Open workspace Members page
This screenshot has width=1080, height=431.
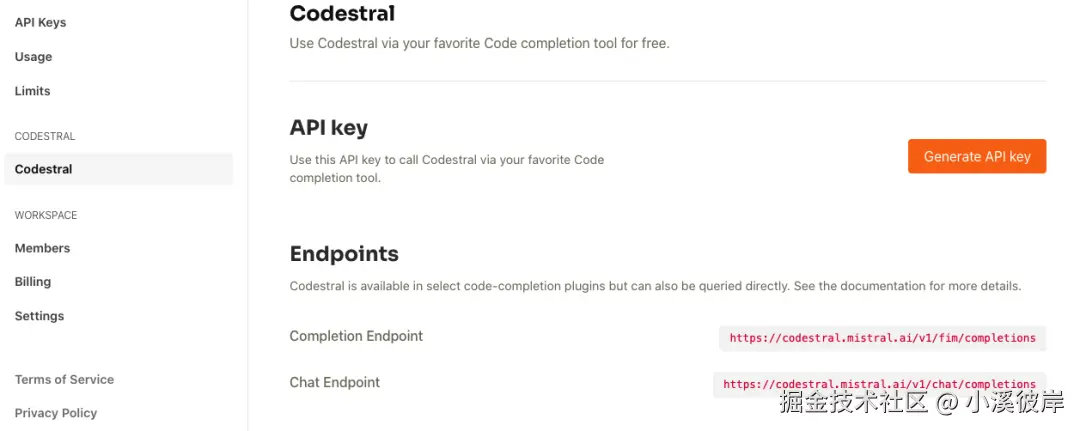click(x=42, y=248)
